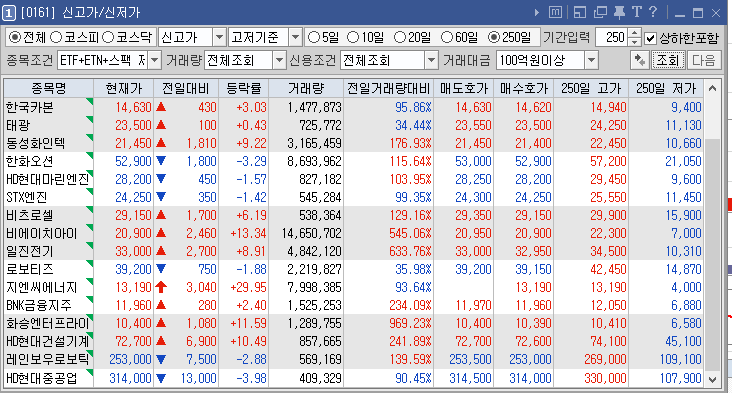Image resolution: width=732 pixels, height=393 pixels.
Task: Select the 레인보우로보틱스 stock row
Action: (x=353, y=360)
